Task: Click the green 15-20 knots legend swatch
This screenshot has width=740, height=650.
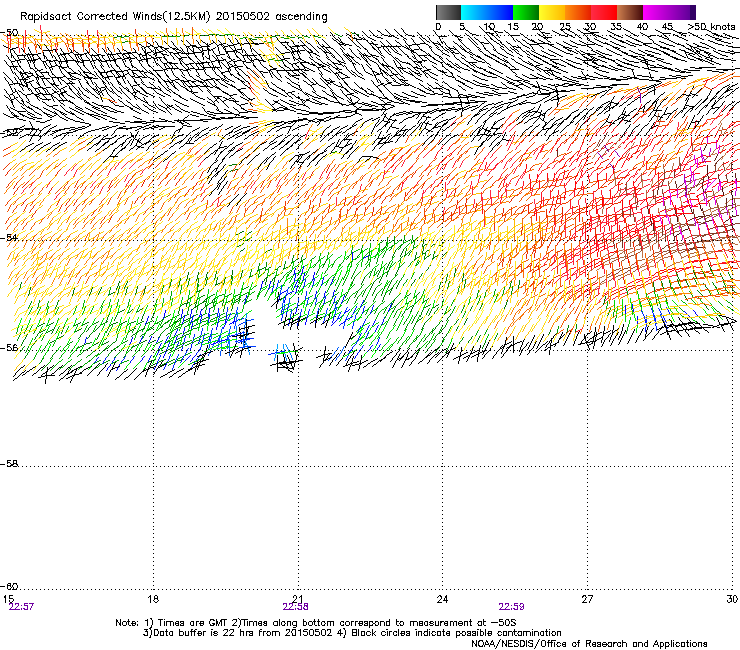Action: (526, 12)
